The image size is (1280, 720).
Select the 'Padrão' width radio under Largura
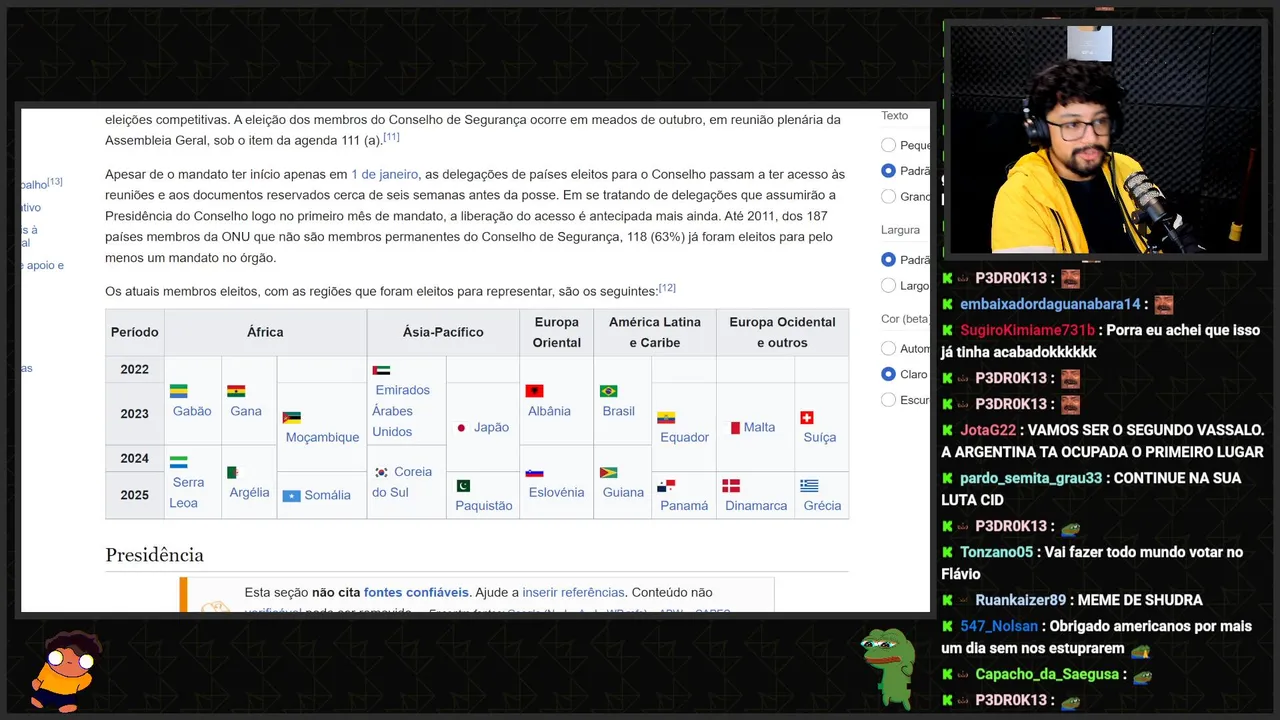(x=888, y=260)
